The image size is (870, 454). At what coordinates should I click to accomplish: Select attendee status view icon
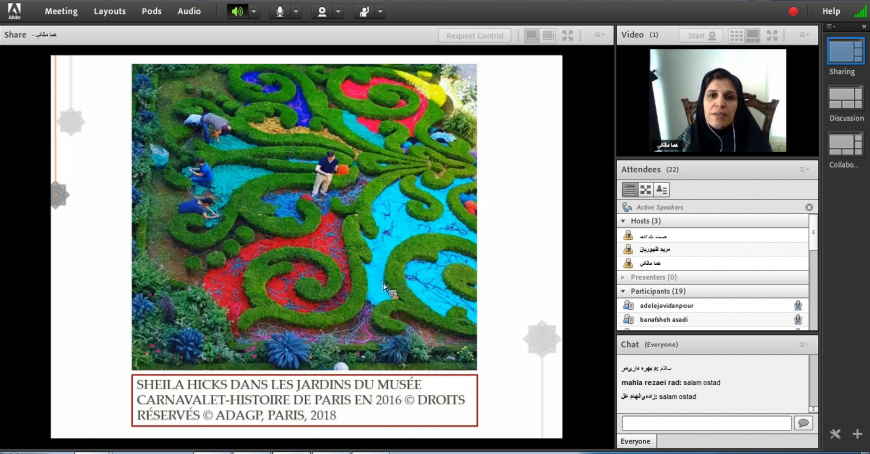(662, 189)
